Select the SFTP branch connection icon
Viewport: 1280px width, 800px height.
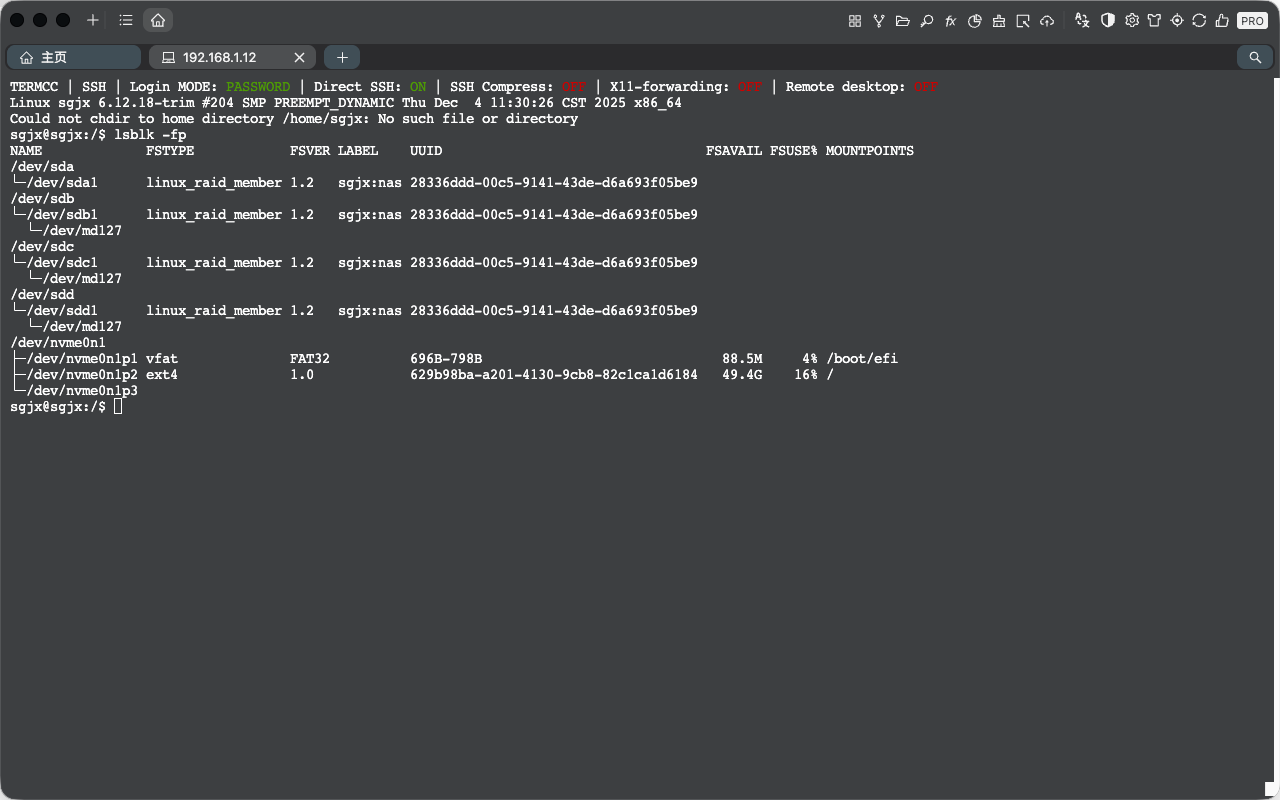[x=879, y=20]
